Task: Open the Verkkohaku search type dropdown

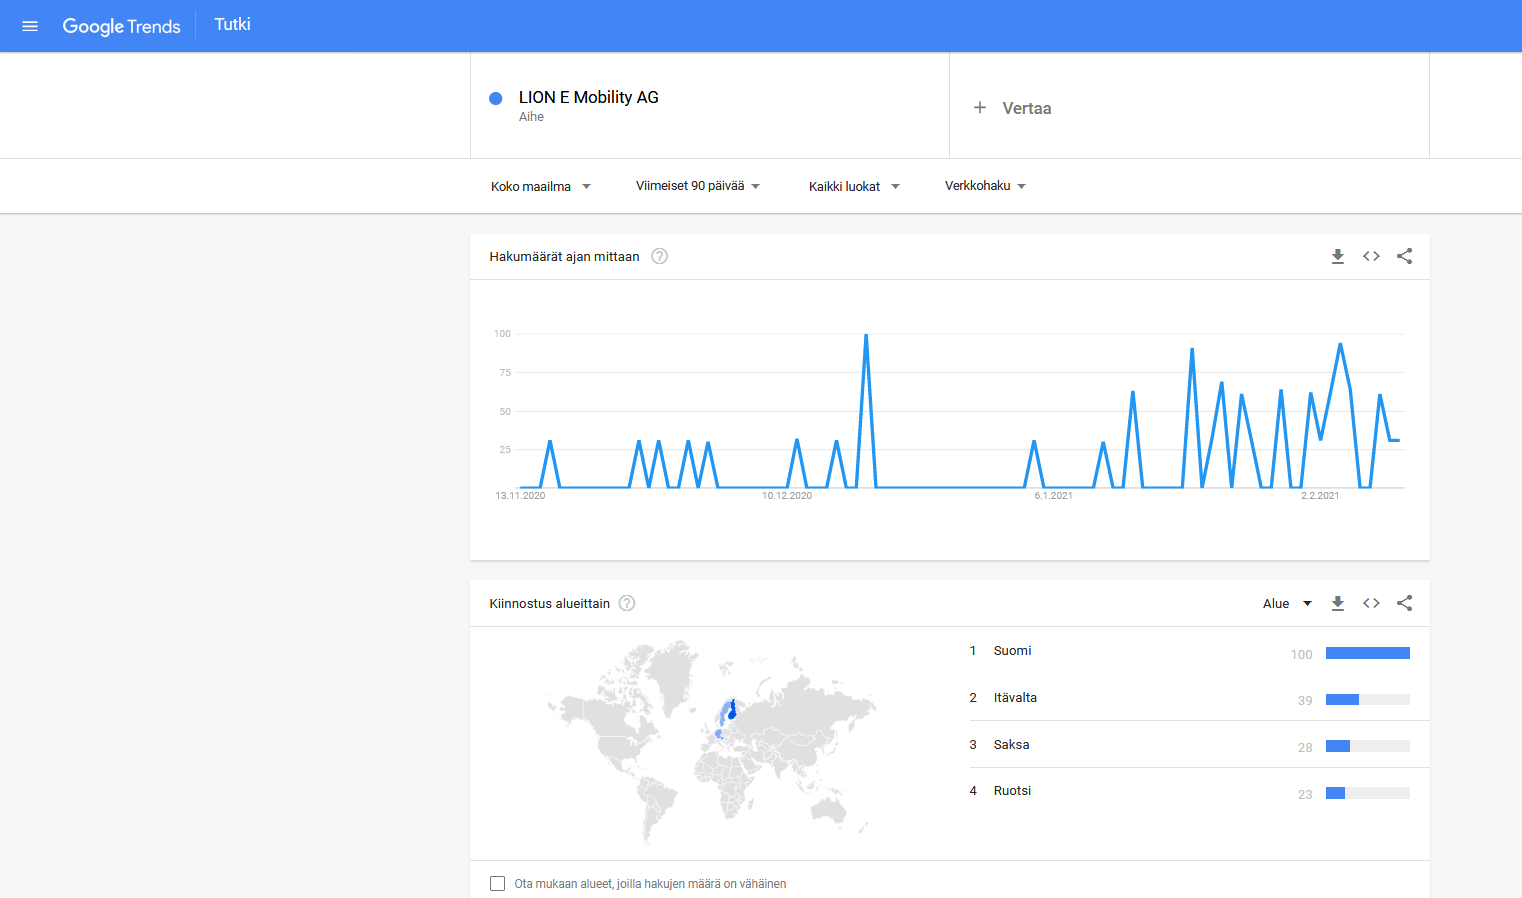Action: pyautogui.click(x=985, y=186)
